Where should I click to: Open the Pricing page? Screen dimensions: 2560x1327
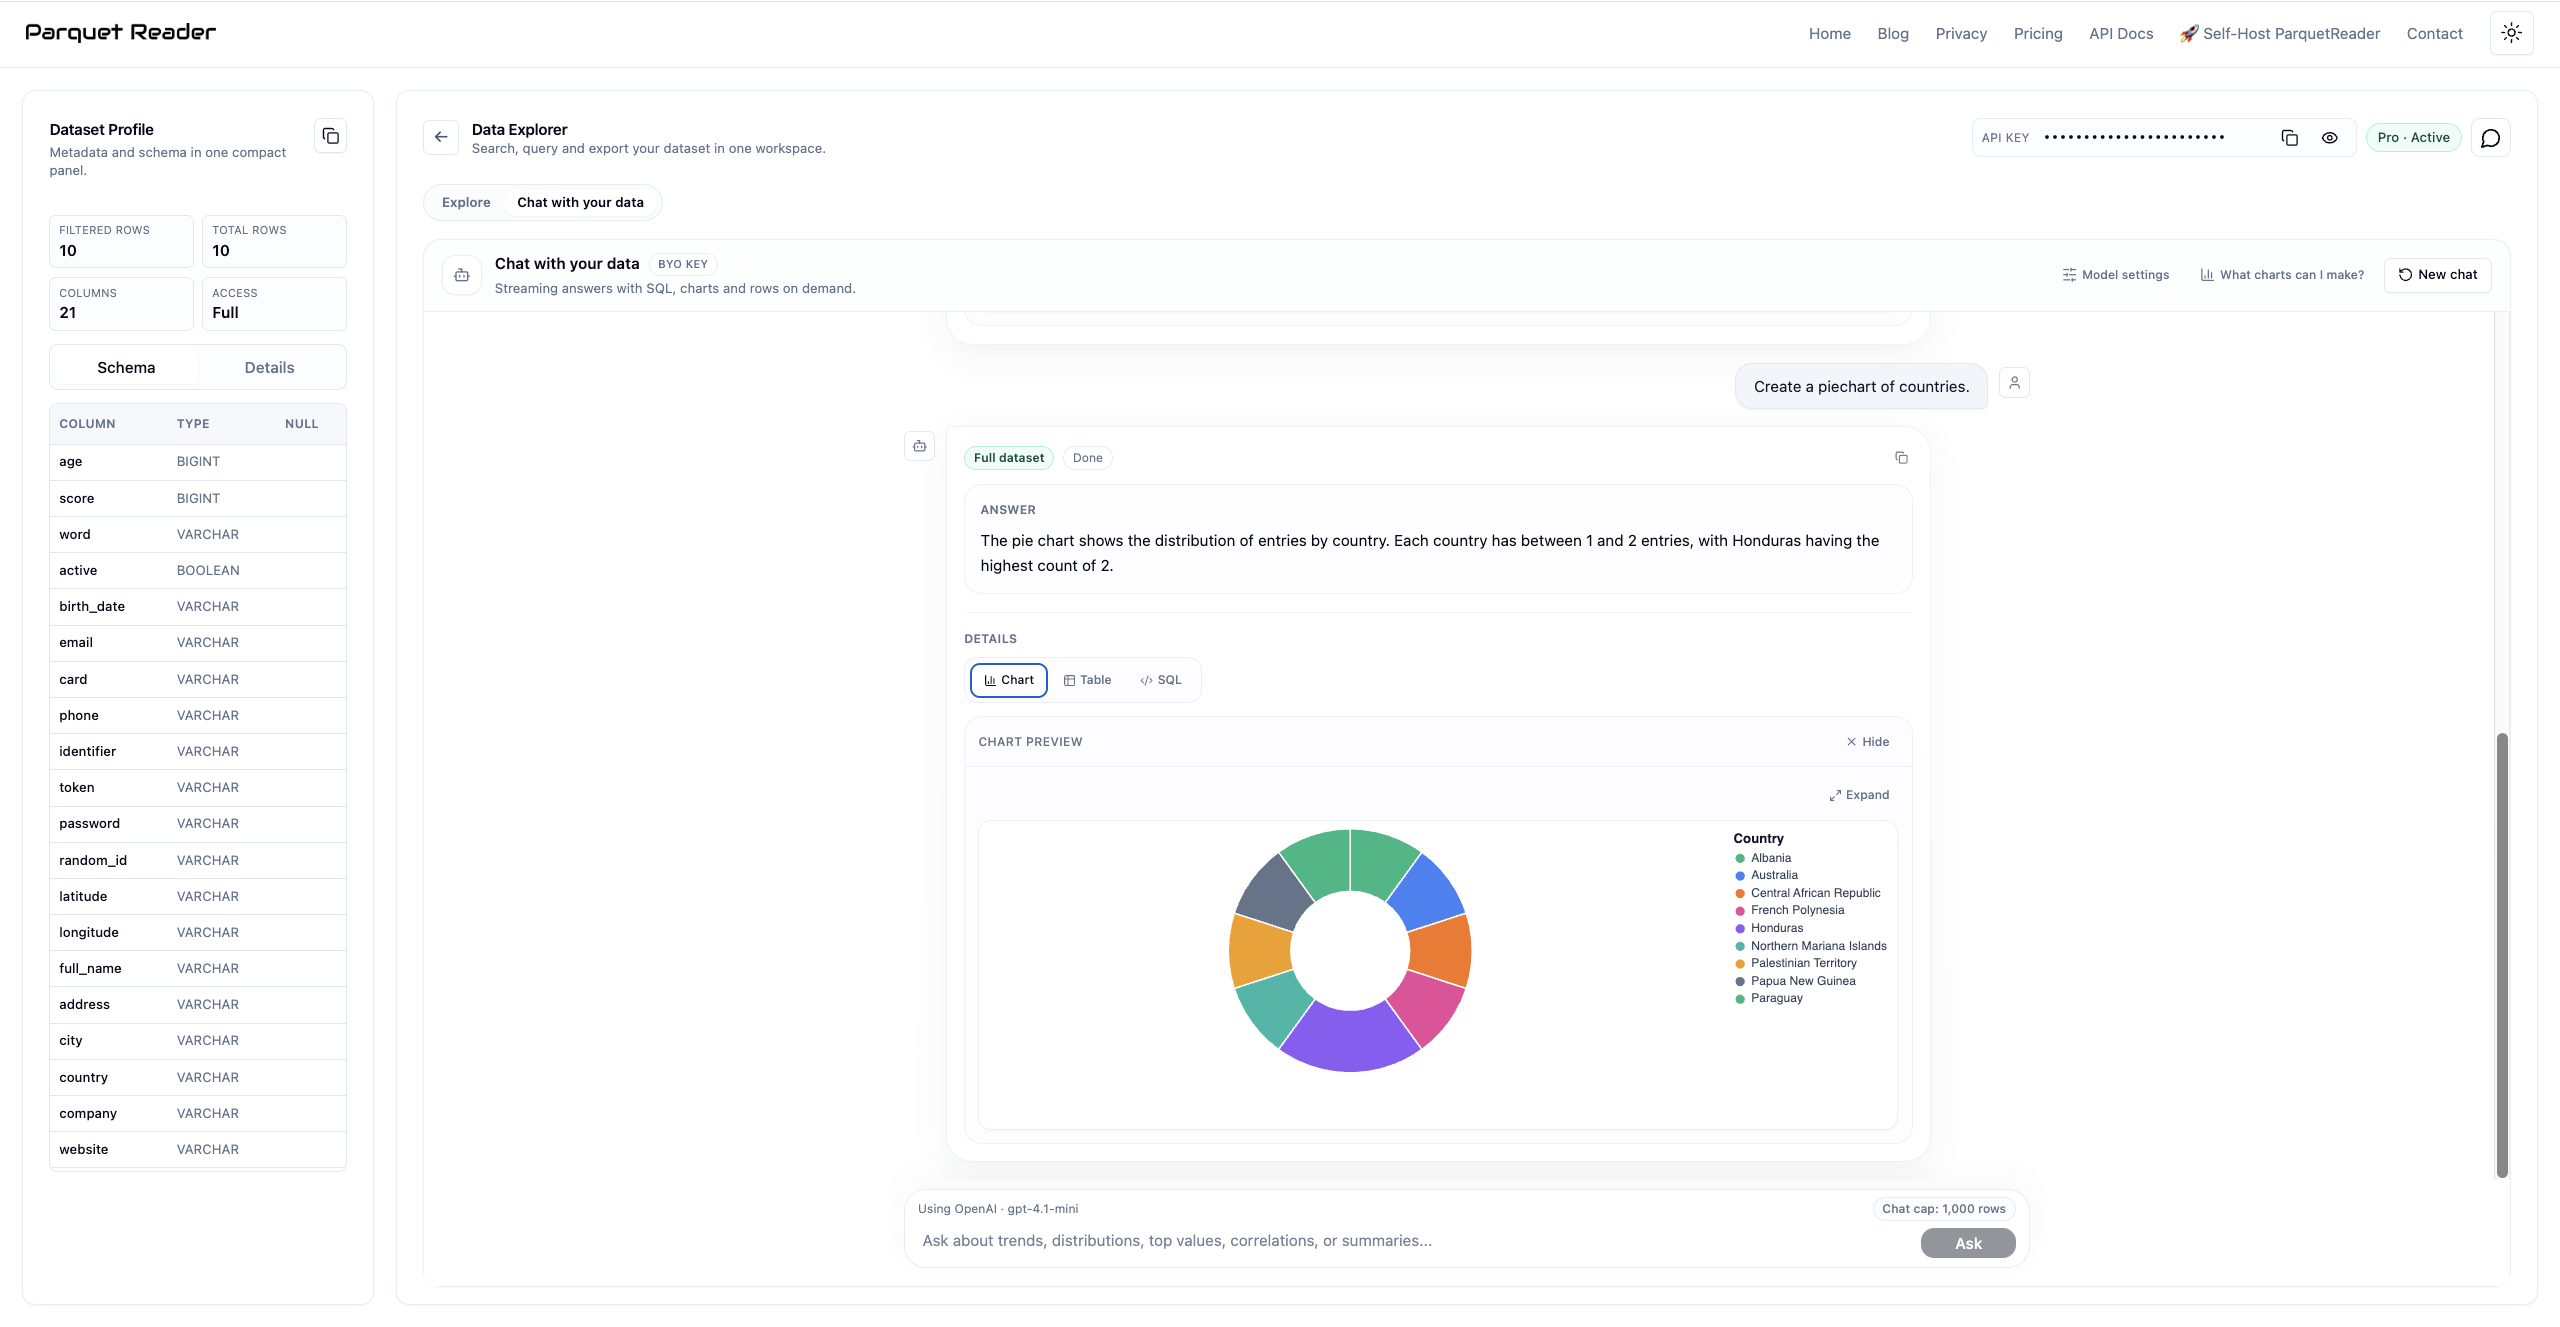(x=2037, y=33)
